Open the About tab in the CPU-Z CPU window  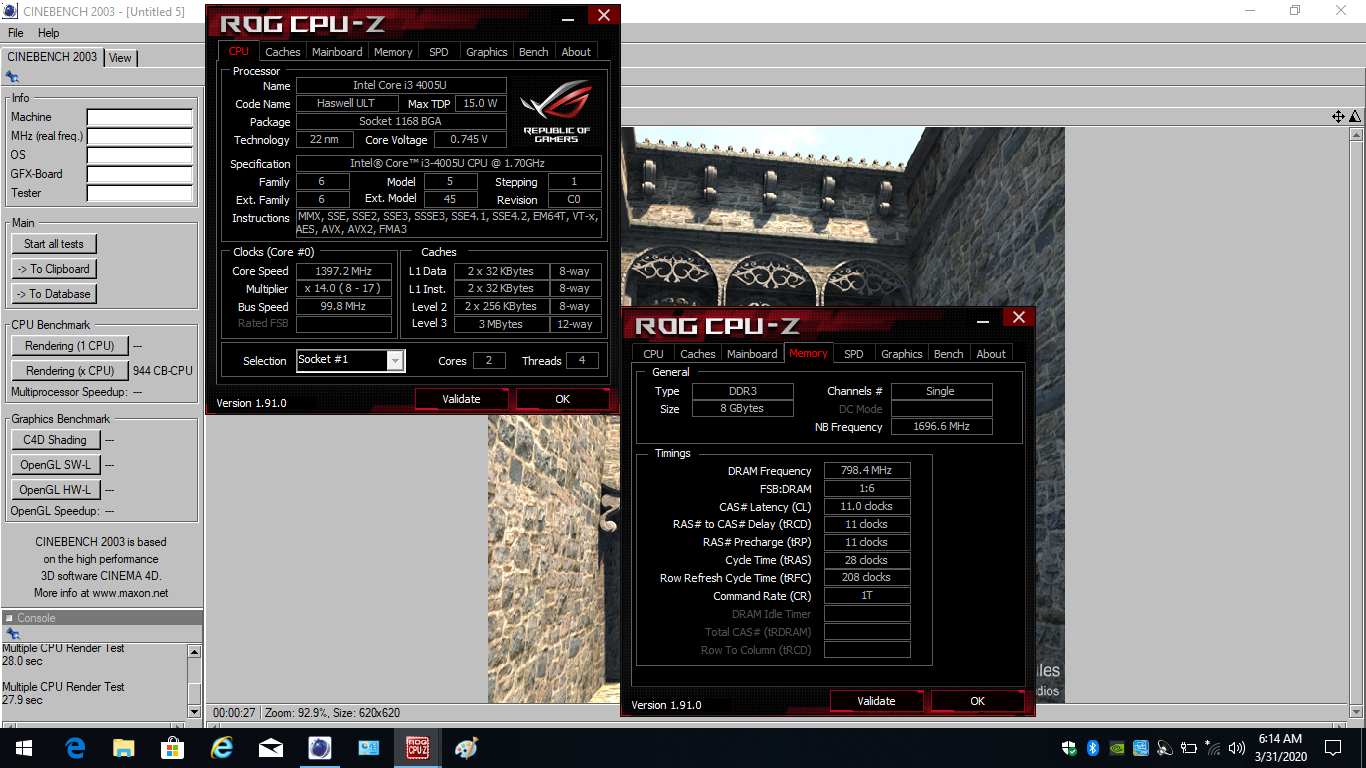pos(576,52)
